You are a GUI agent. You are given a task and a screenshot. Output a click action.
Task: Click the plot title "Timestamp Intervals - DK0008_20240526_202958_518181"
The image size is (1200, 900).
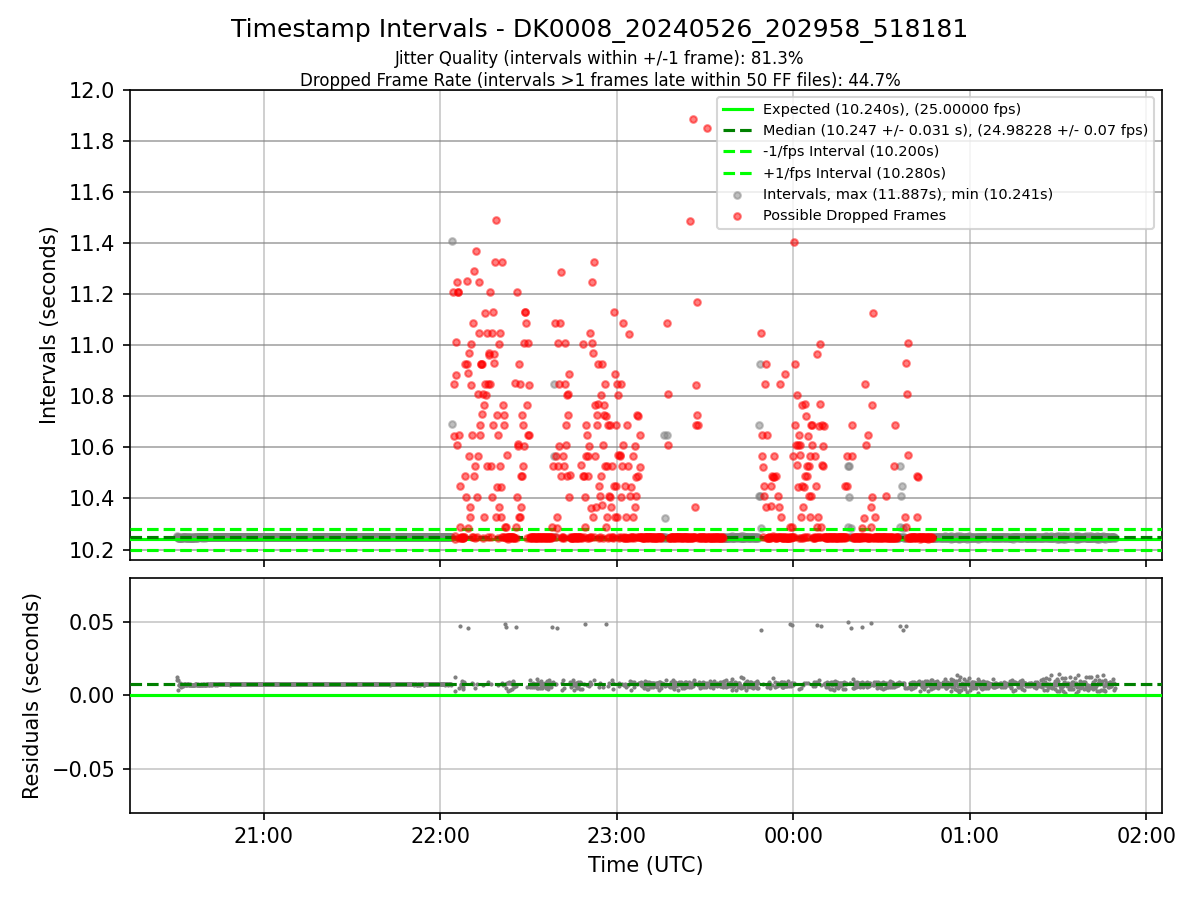tap(599, 29)
